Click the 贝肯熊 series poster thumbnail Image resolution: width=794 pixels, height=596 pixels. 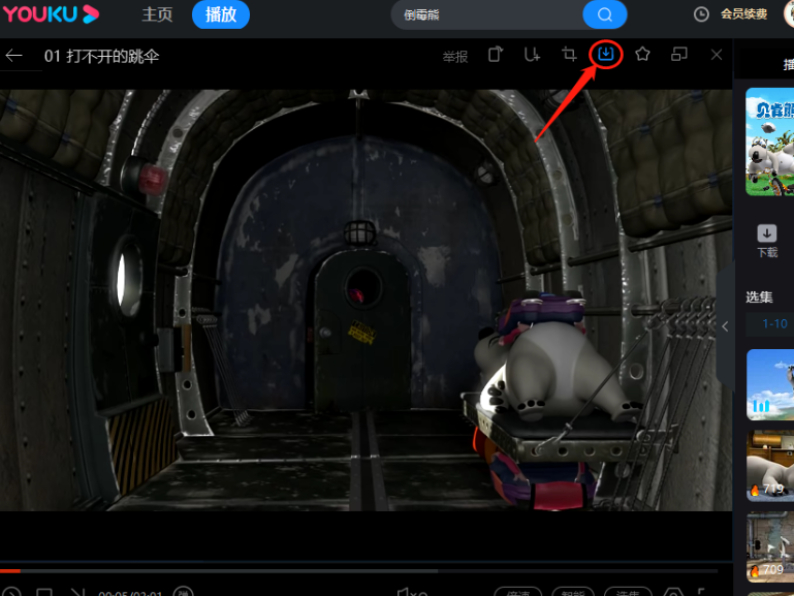tap(770, 142)
